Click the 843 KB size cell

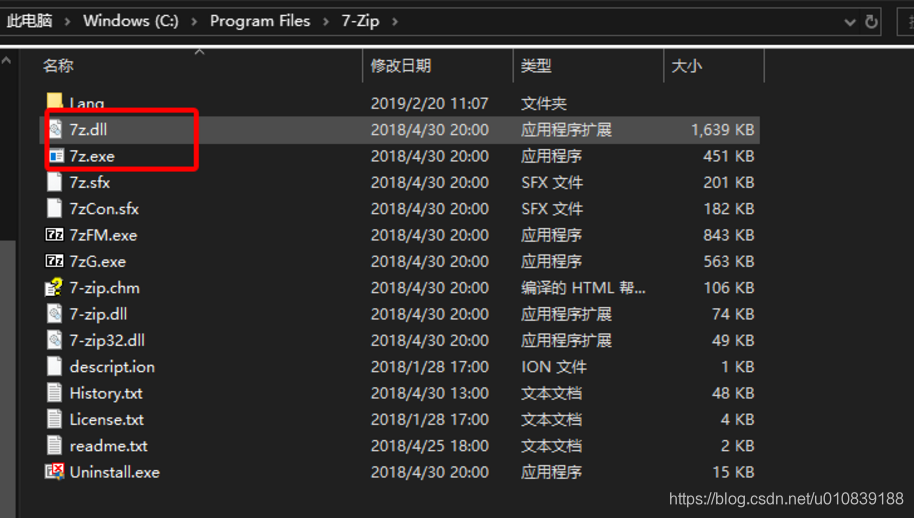729,235
